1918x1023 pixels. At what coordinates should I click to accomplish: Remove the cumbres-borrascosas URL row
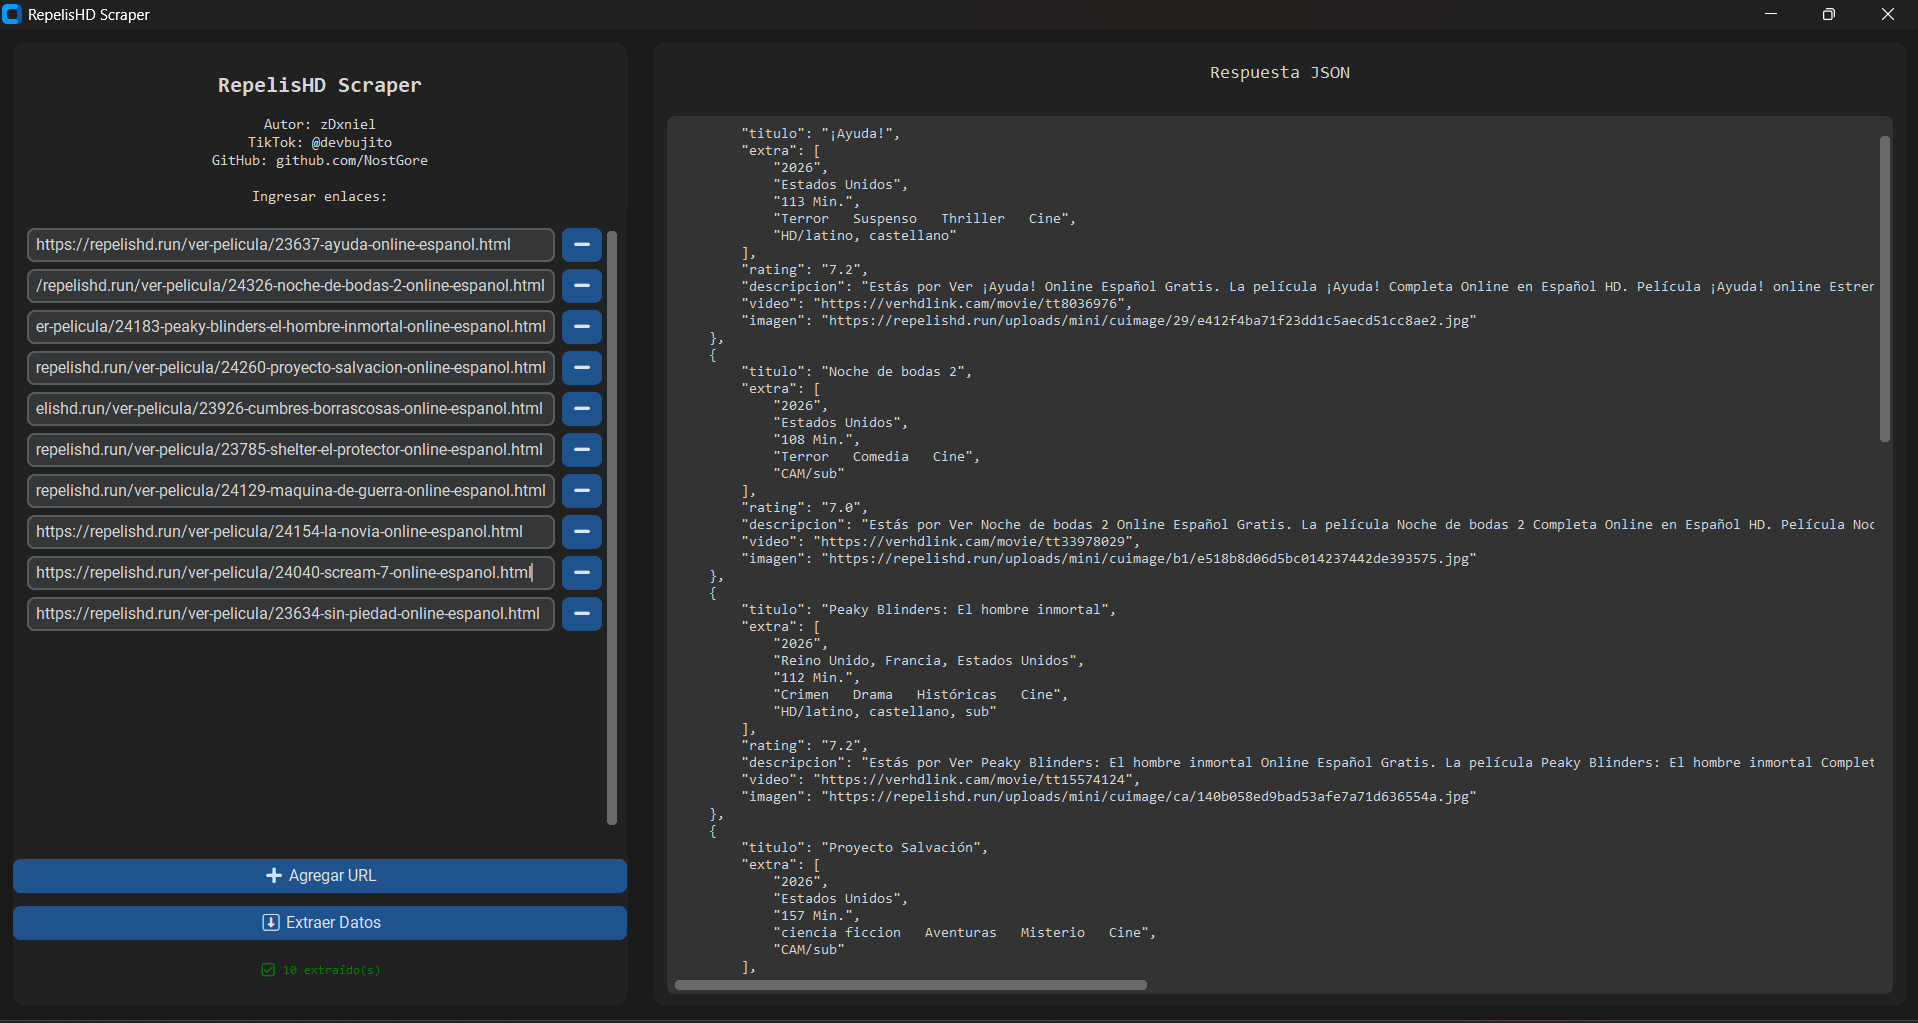pos(581,409)
